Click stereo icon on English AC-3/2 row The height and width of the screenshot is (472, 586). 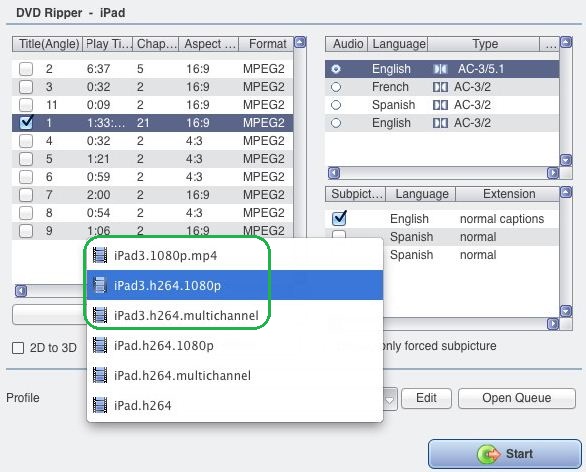(x=440, y=123)
